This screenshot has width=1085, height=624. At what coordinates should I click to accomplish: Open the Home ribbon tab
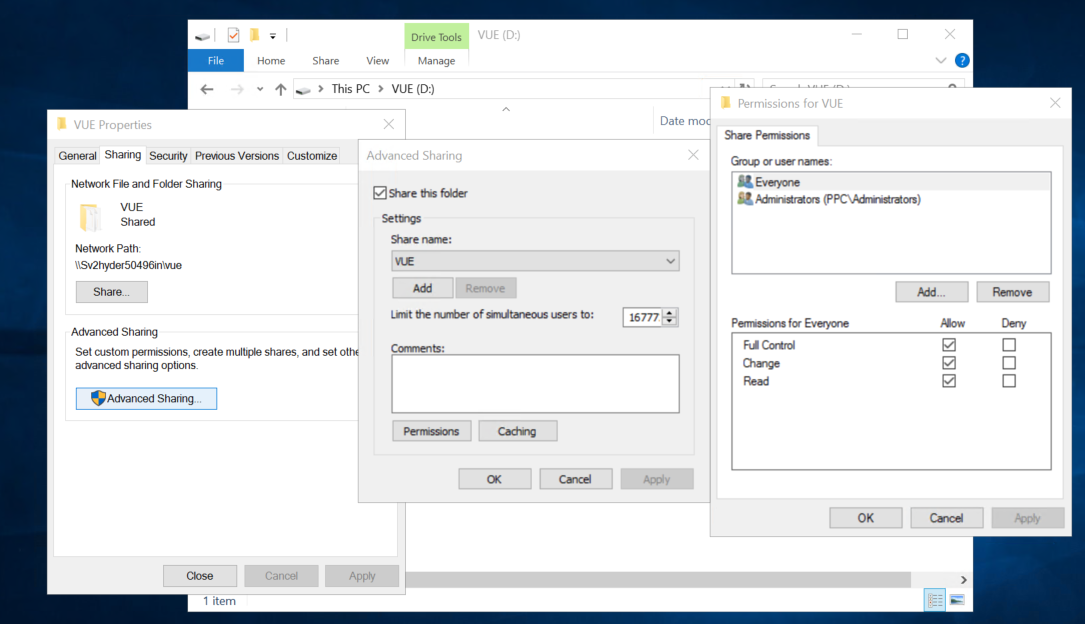coord(271,61)
